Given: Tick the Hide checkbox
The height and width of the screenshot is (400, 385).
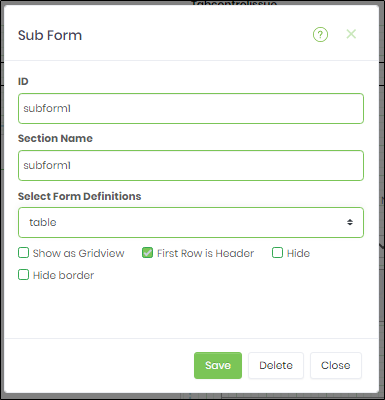Looking at the screenshot, I should [277, 253].
